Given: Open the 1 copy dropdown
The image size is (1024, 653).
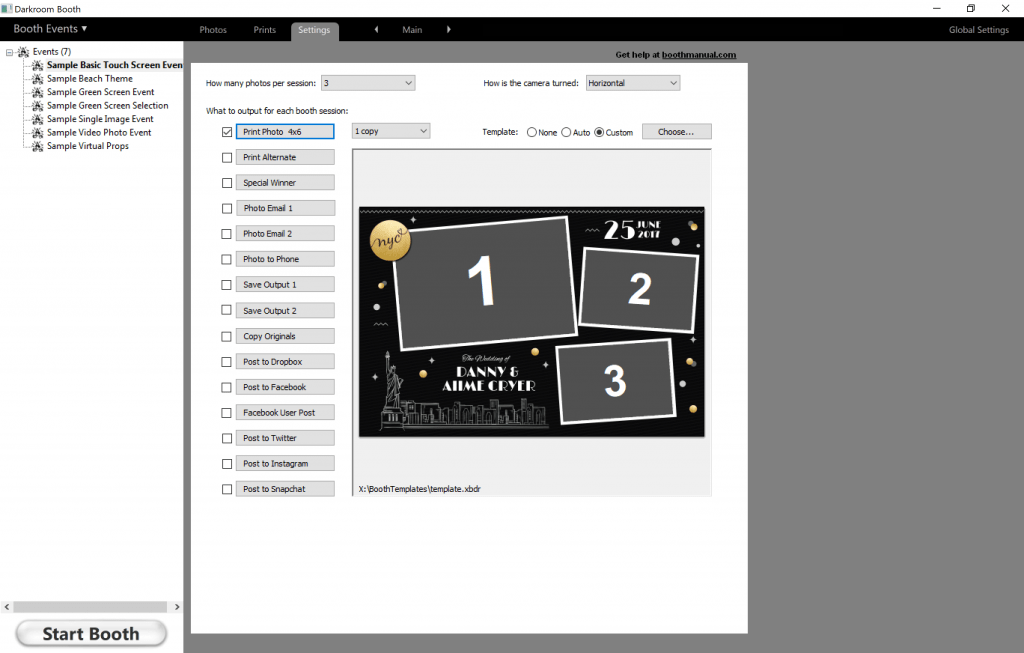Looking at the screenshot, I should [391, 131].
